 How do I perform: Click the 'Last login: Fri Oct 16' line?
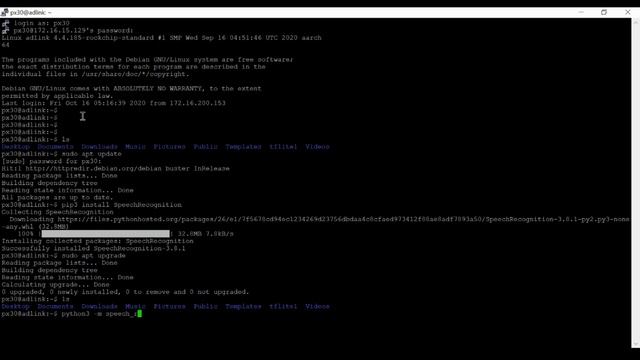(x=113, y=103)
